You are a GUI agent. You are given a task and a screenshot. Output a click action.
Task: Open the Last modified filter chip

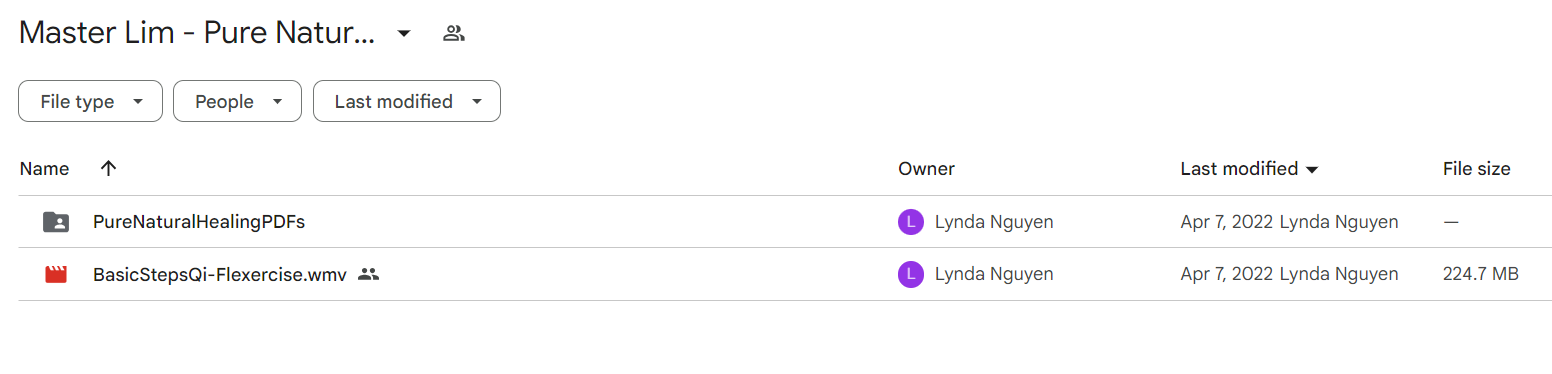(x=407, y=101)
